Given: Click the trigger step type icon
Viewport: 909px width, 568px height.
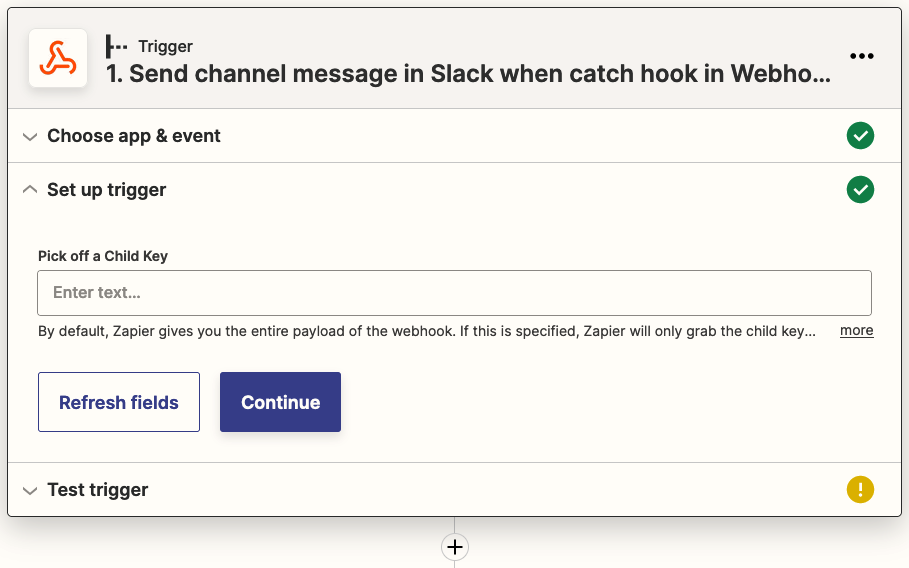Looking at the screenshot, I should click(118, 46).
